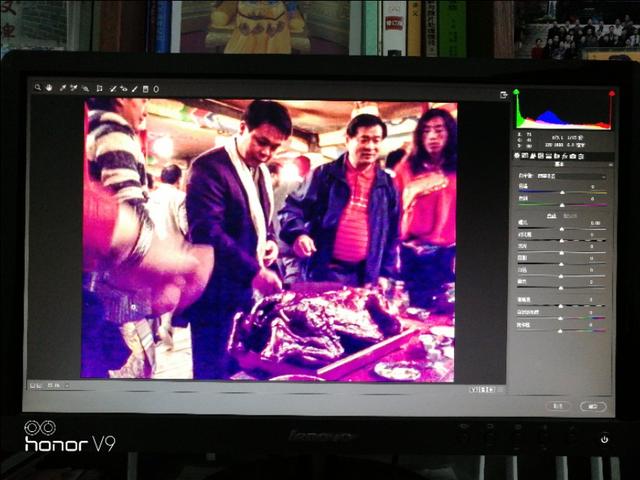Click the Temperature value field
Image resolution: width=640 pixels, height=480 pixels.
click(593, 187)
